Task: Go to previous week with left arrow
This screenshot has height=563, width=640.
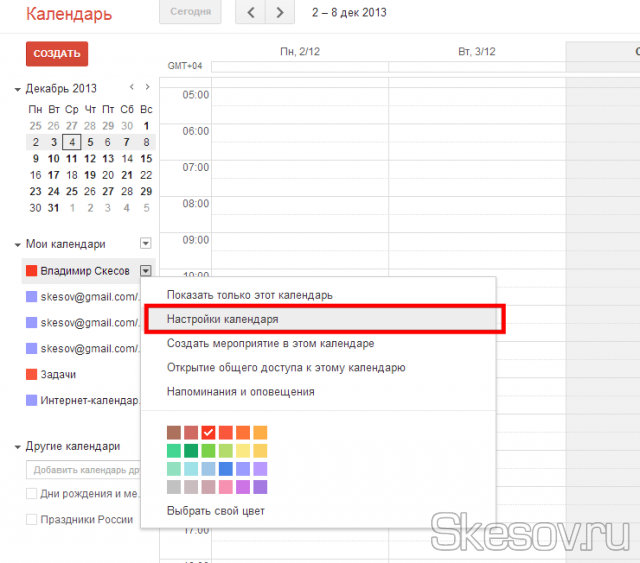Action: point(251,13)
